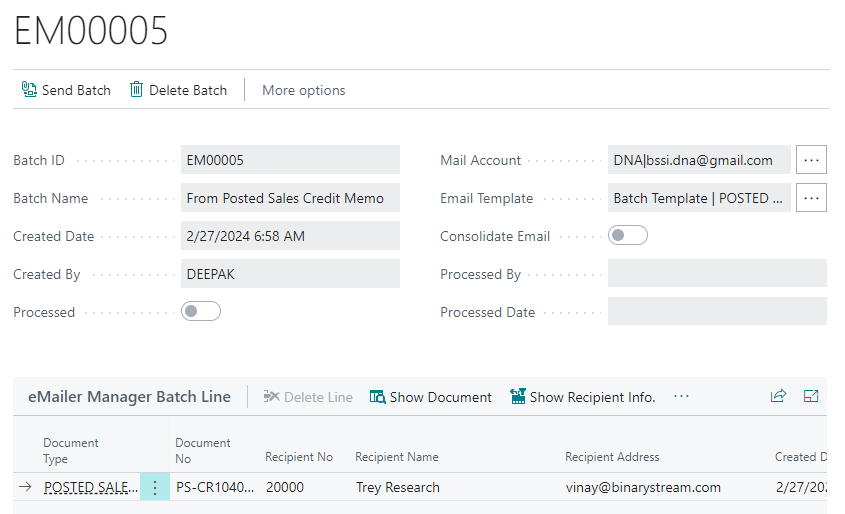Open Email Template lookup ellipsis button
The image size is (845, 514).
click(811, 198)
